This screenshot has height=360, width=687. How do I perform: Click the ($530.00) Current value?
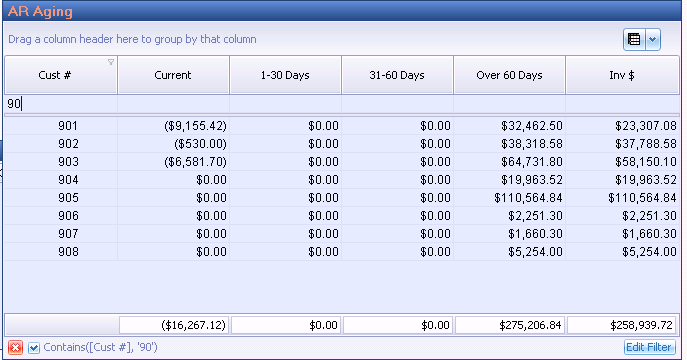click(x=200, y=144)
